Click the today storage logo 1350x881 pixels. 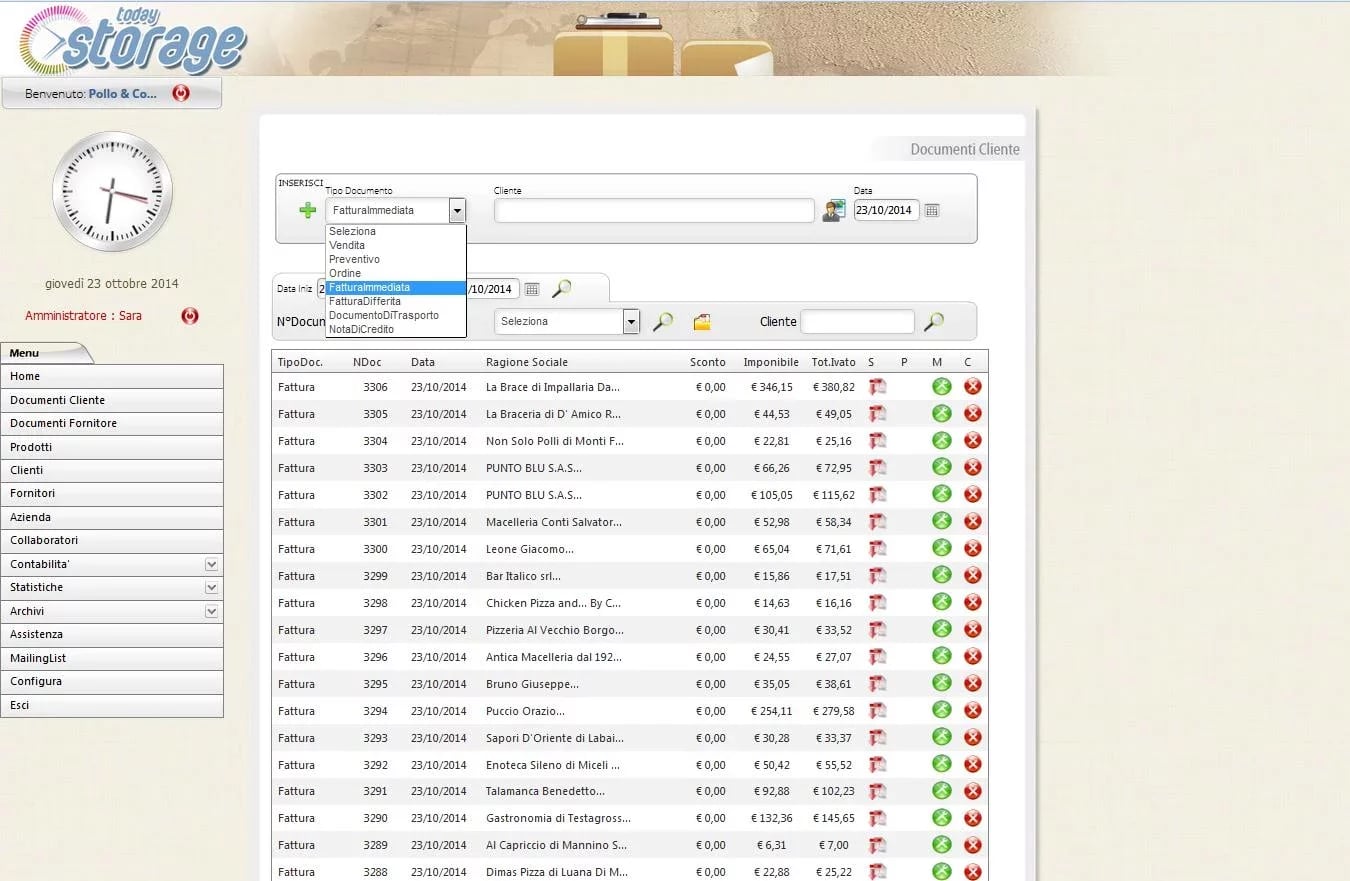coord(133,40)
